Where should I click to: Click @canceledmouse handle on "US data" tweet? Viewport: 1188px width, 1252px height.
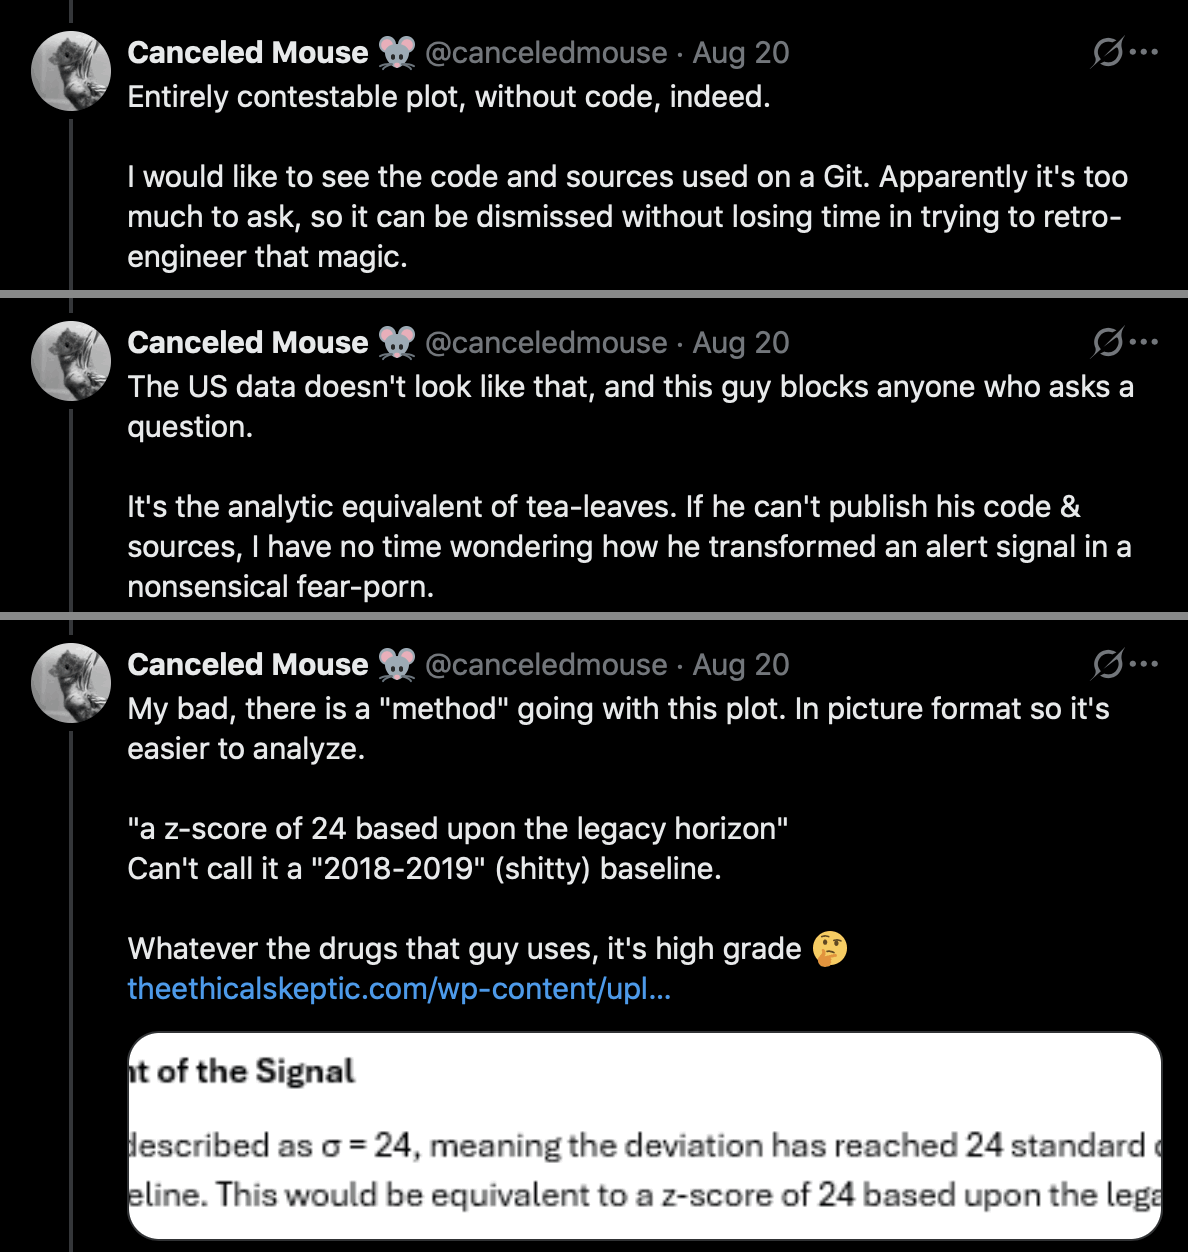click(x=546, y=342)
